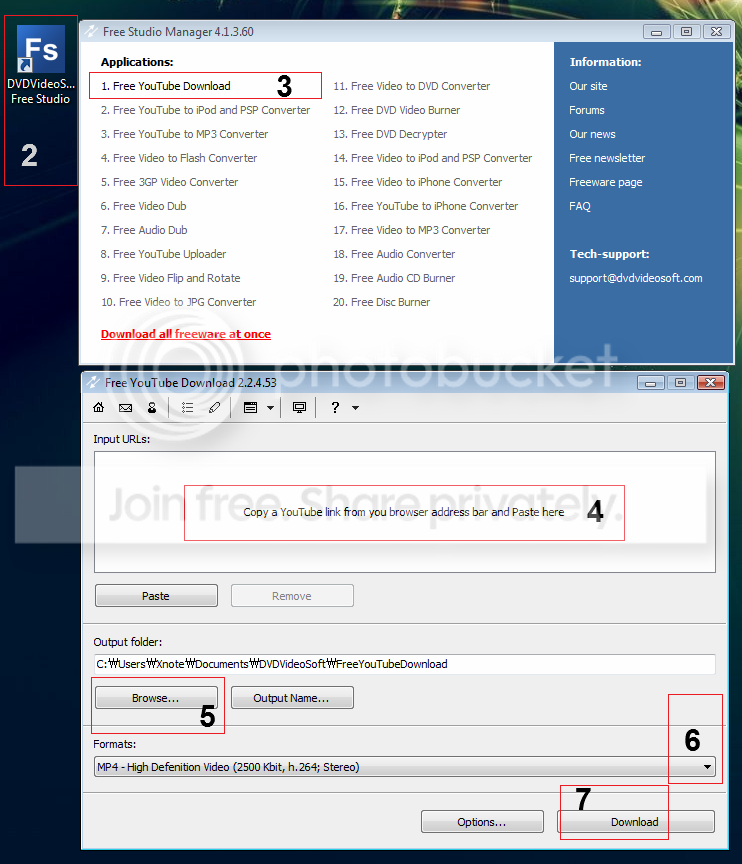Launch Free YouTube to iPod and PSP Converter
The height and width of the screenshot is (864, 742).
tap(205, 110)
